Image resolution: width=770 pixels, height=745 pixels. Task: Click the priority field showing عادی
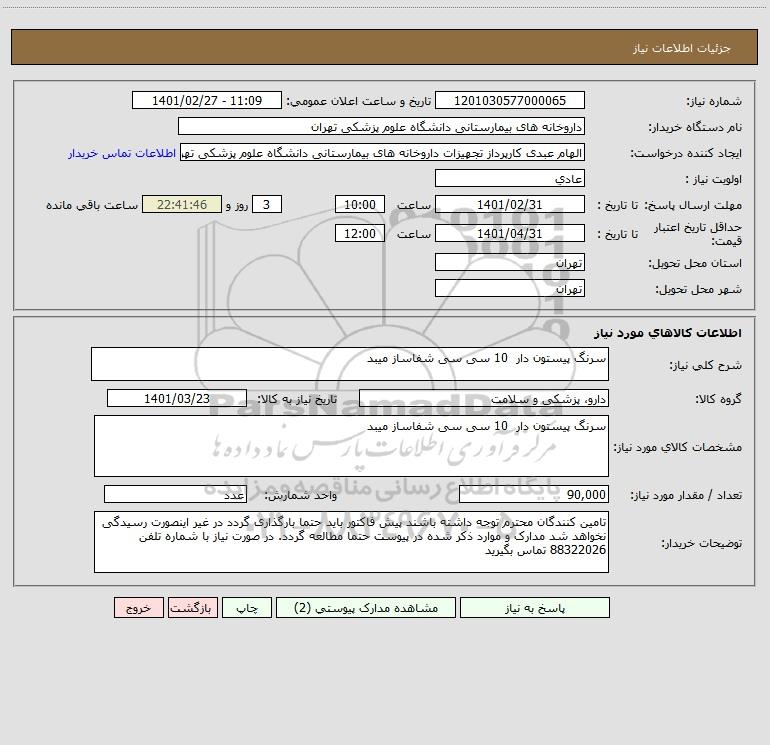510,178
